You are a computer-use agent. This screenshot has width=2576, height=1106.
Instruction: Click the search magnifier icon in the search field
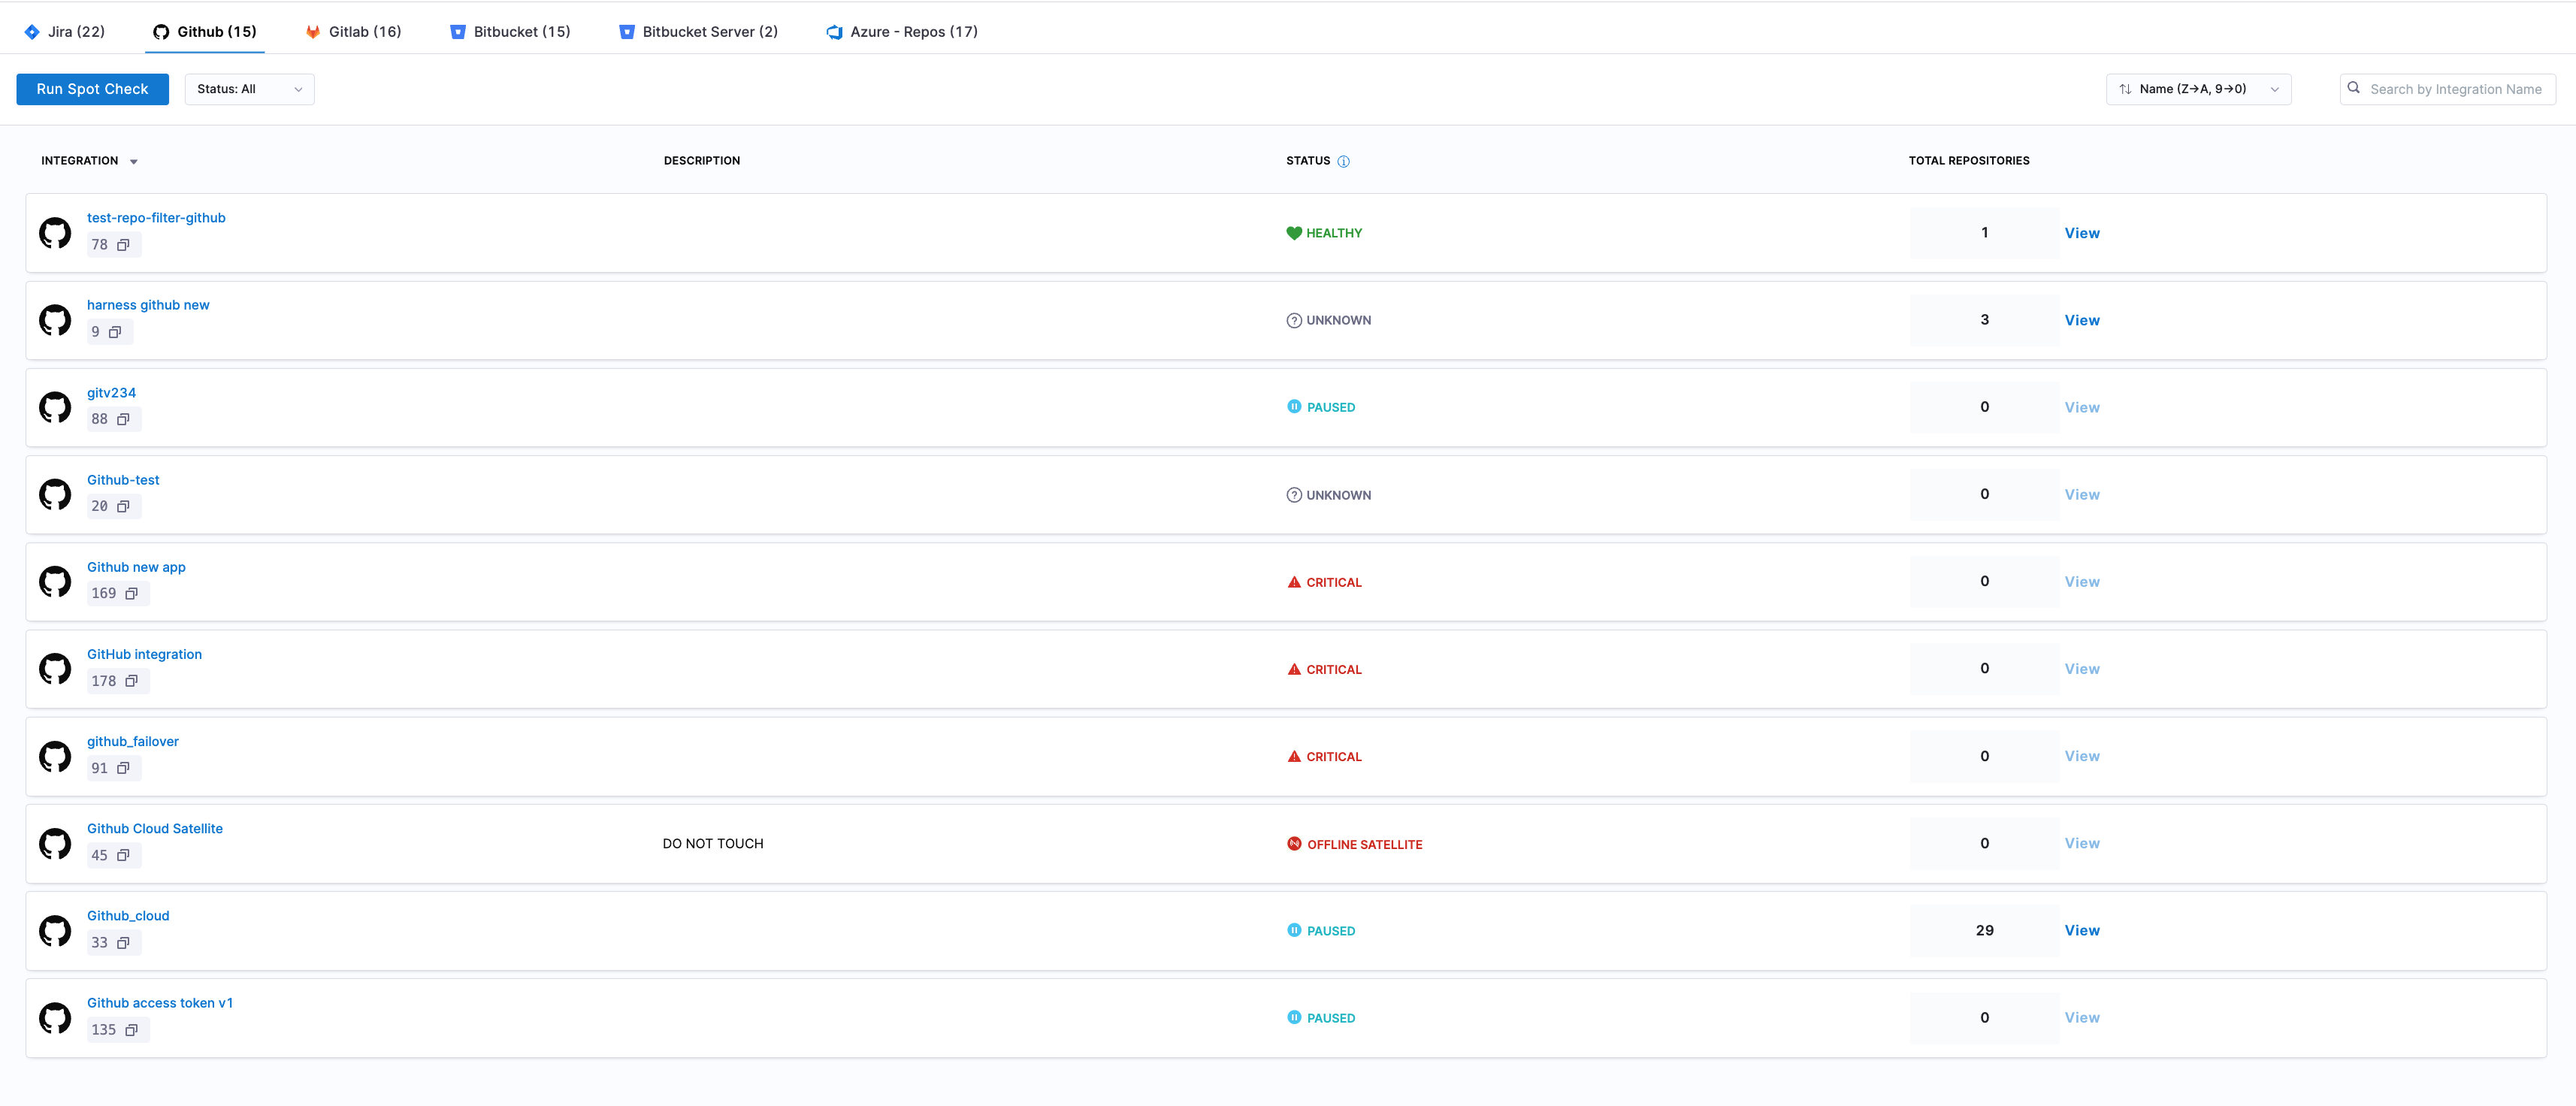click(2354, 89)
